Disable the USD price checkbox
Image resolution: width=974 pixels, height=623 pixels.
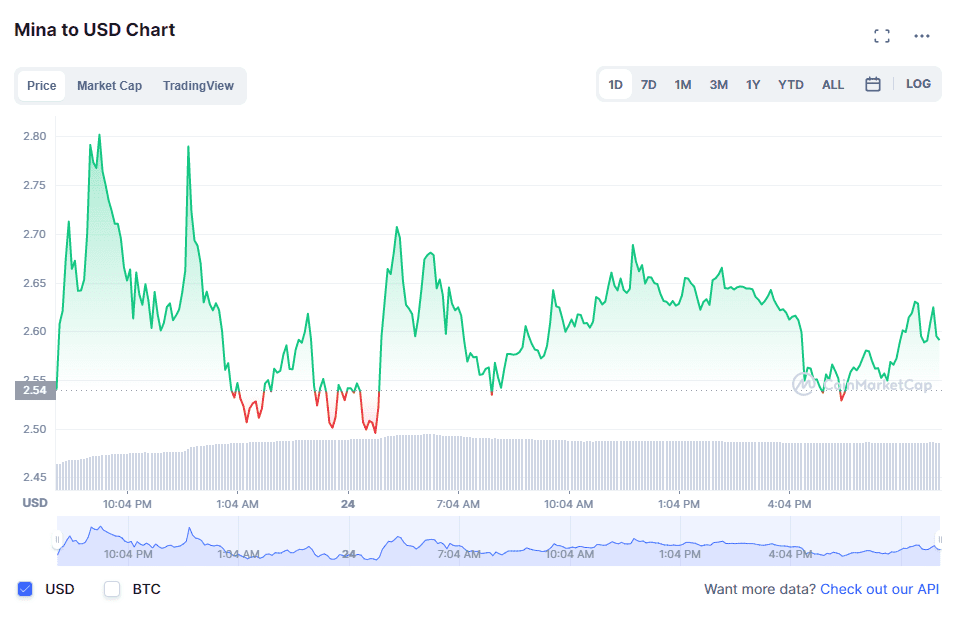pyautogui.click(x=25, y=589)
